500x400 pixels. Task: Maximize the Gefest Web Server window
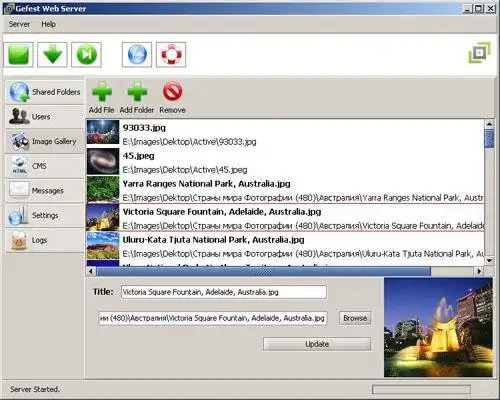pyautogui.click(x=479, y=9)
